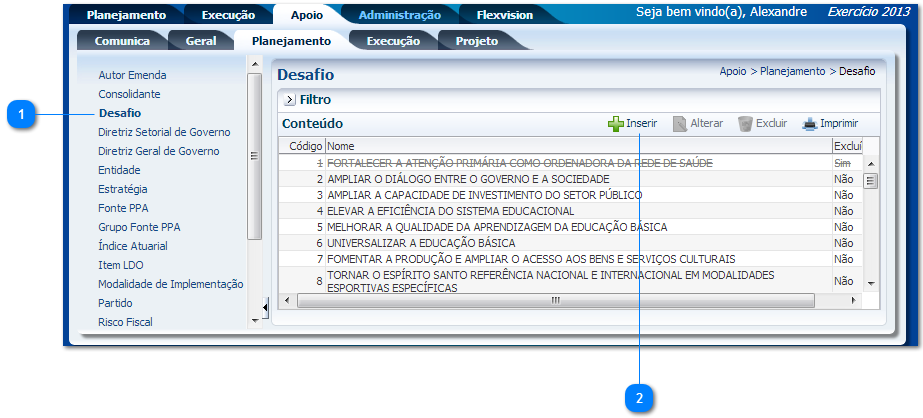
Task: Collapse the sidebar with the black arrow handle
Action: click(265, 307)
